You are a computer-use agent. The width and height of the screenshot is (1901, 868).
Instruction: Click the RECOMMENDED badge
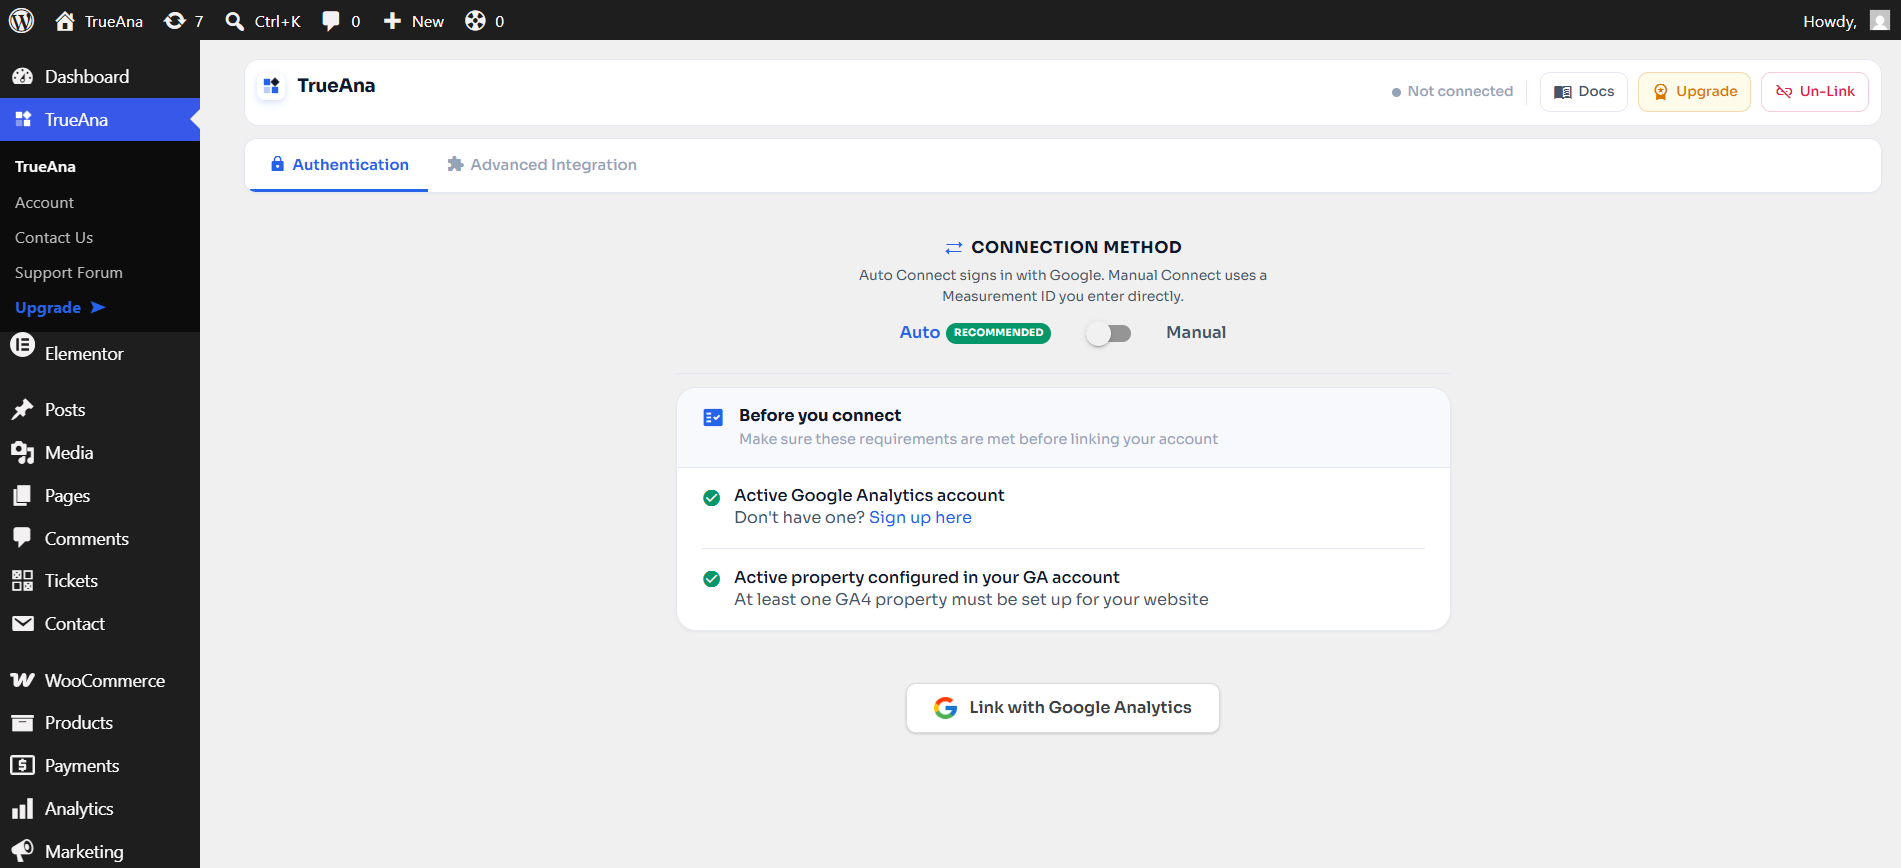coord(998,333)
